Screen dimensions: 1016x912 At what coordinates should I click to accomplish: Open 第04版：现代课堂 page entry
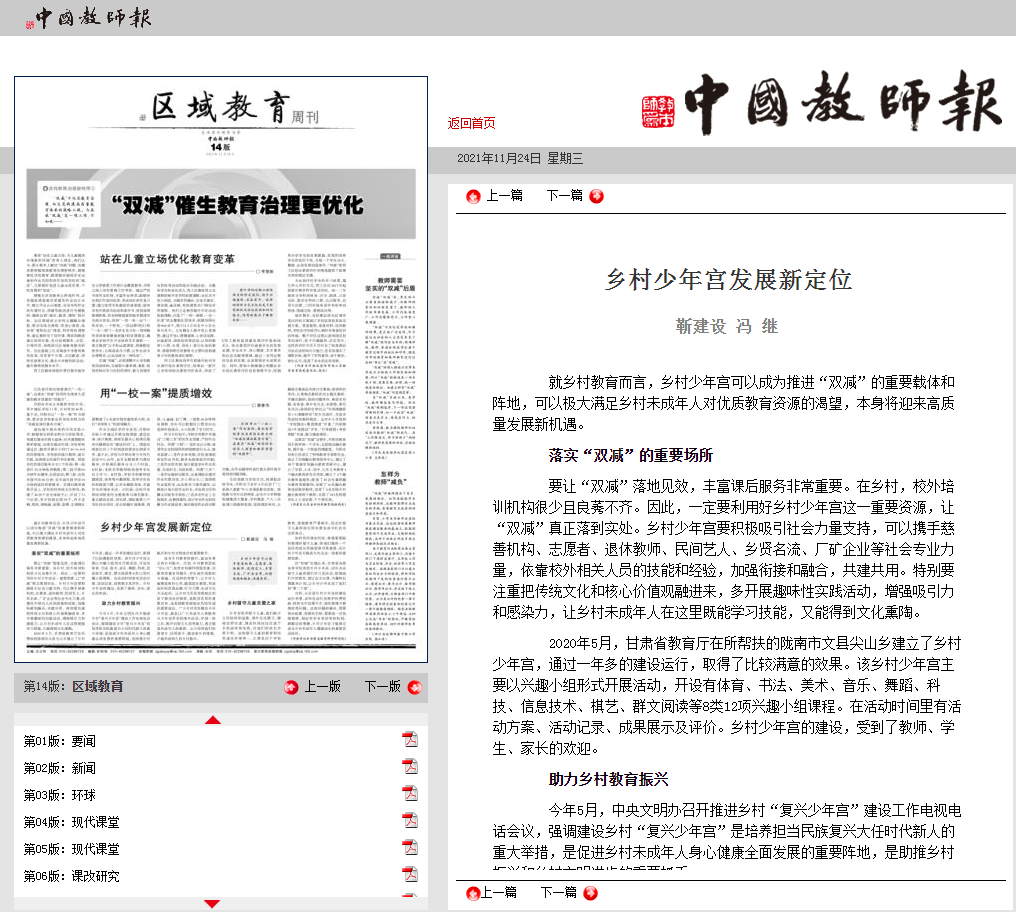[71, 823]
